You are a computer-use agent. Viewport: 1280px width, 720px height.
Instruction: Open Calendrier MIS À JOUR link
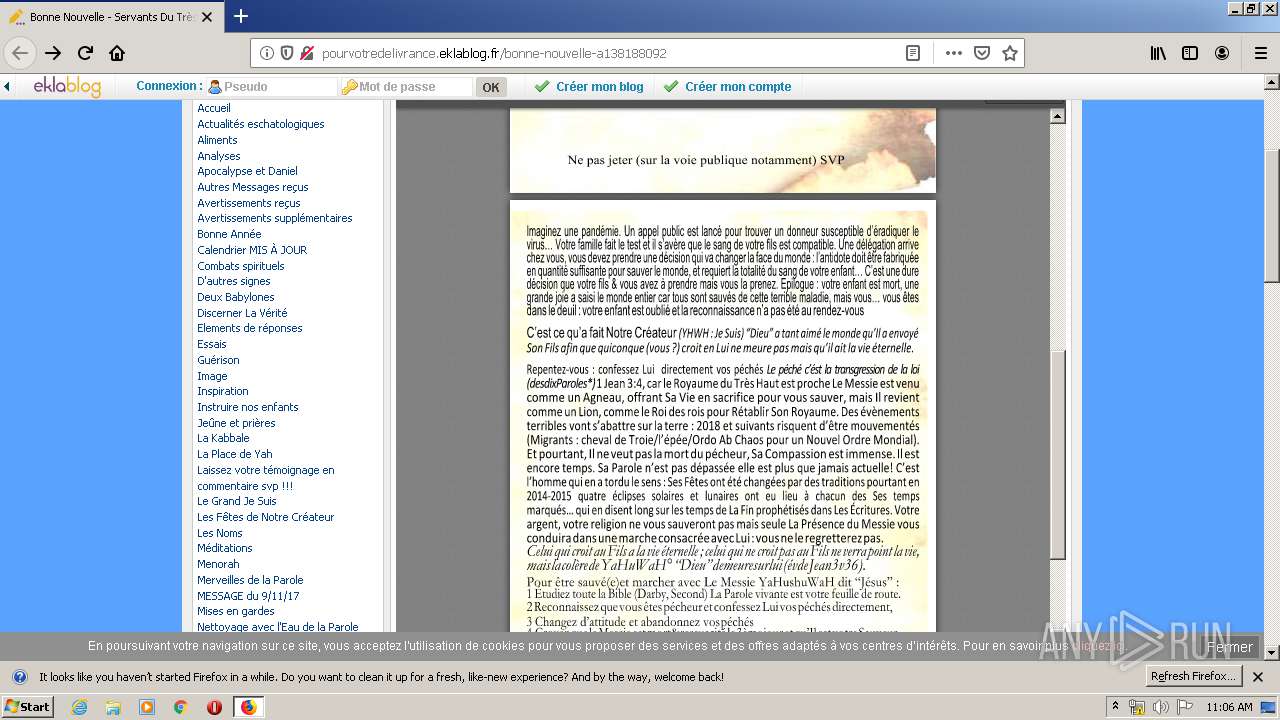click(x=252, y=250)
